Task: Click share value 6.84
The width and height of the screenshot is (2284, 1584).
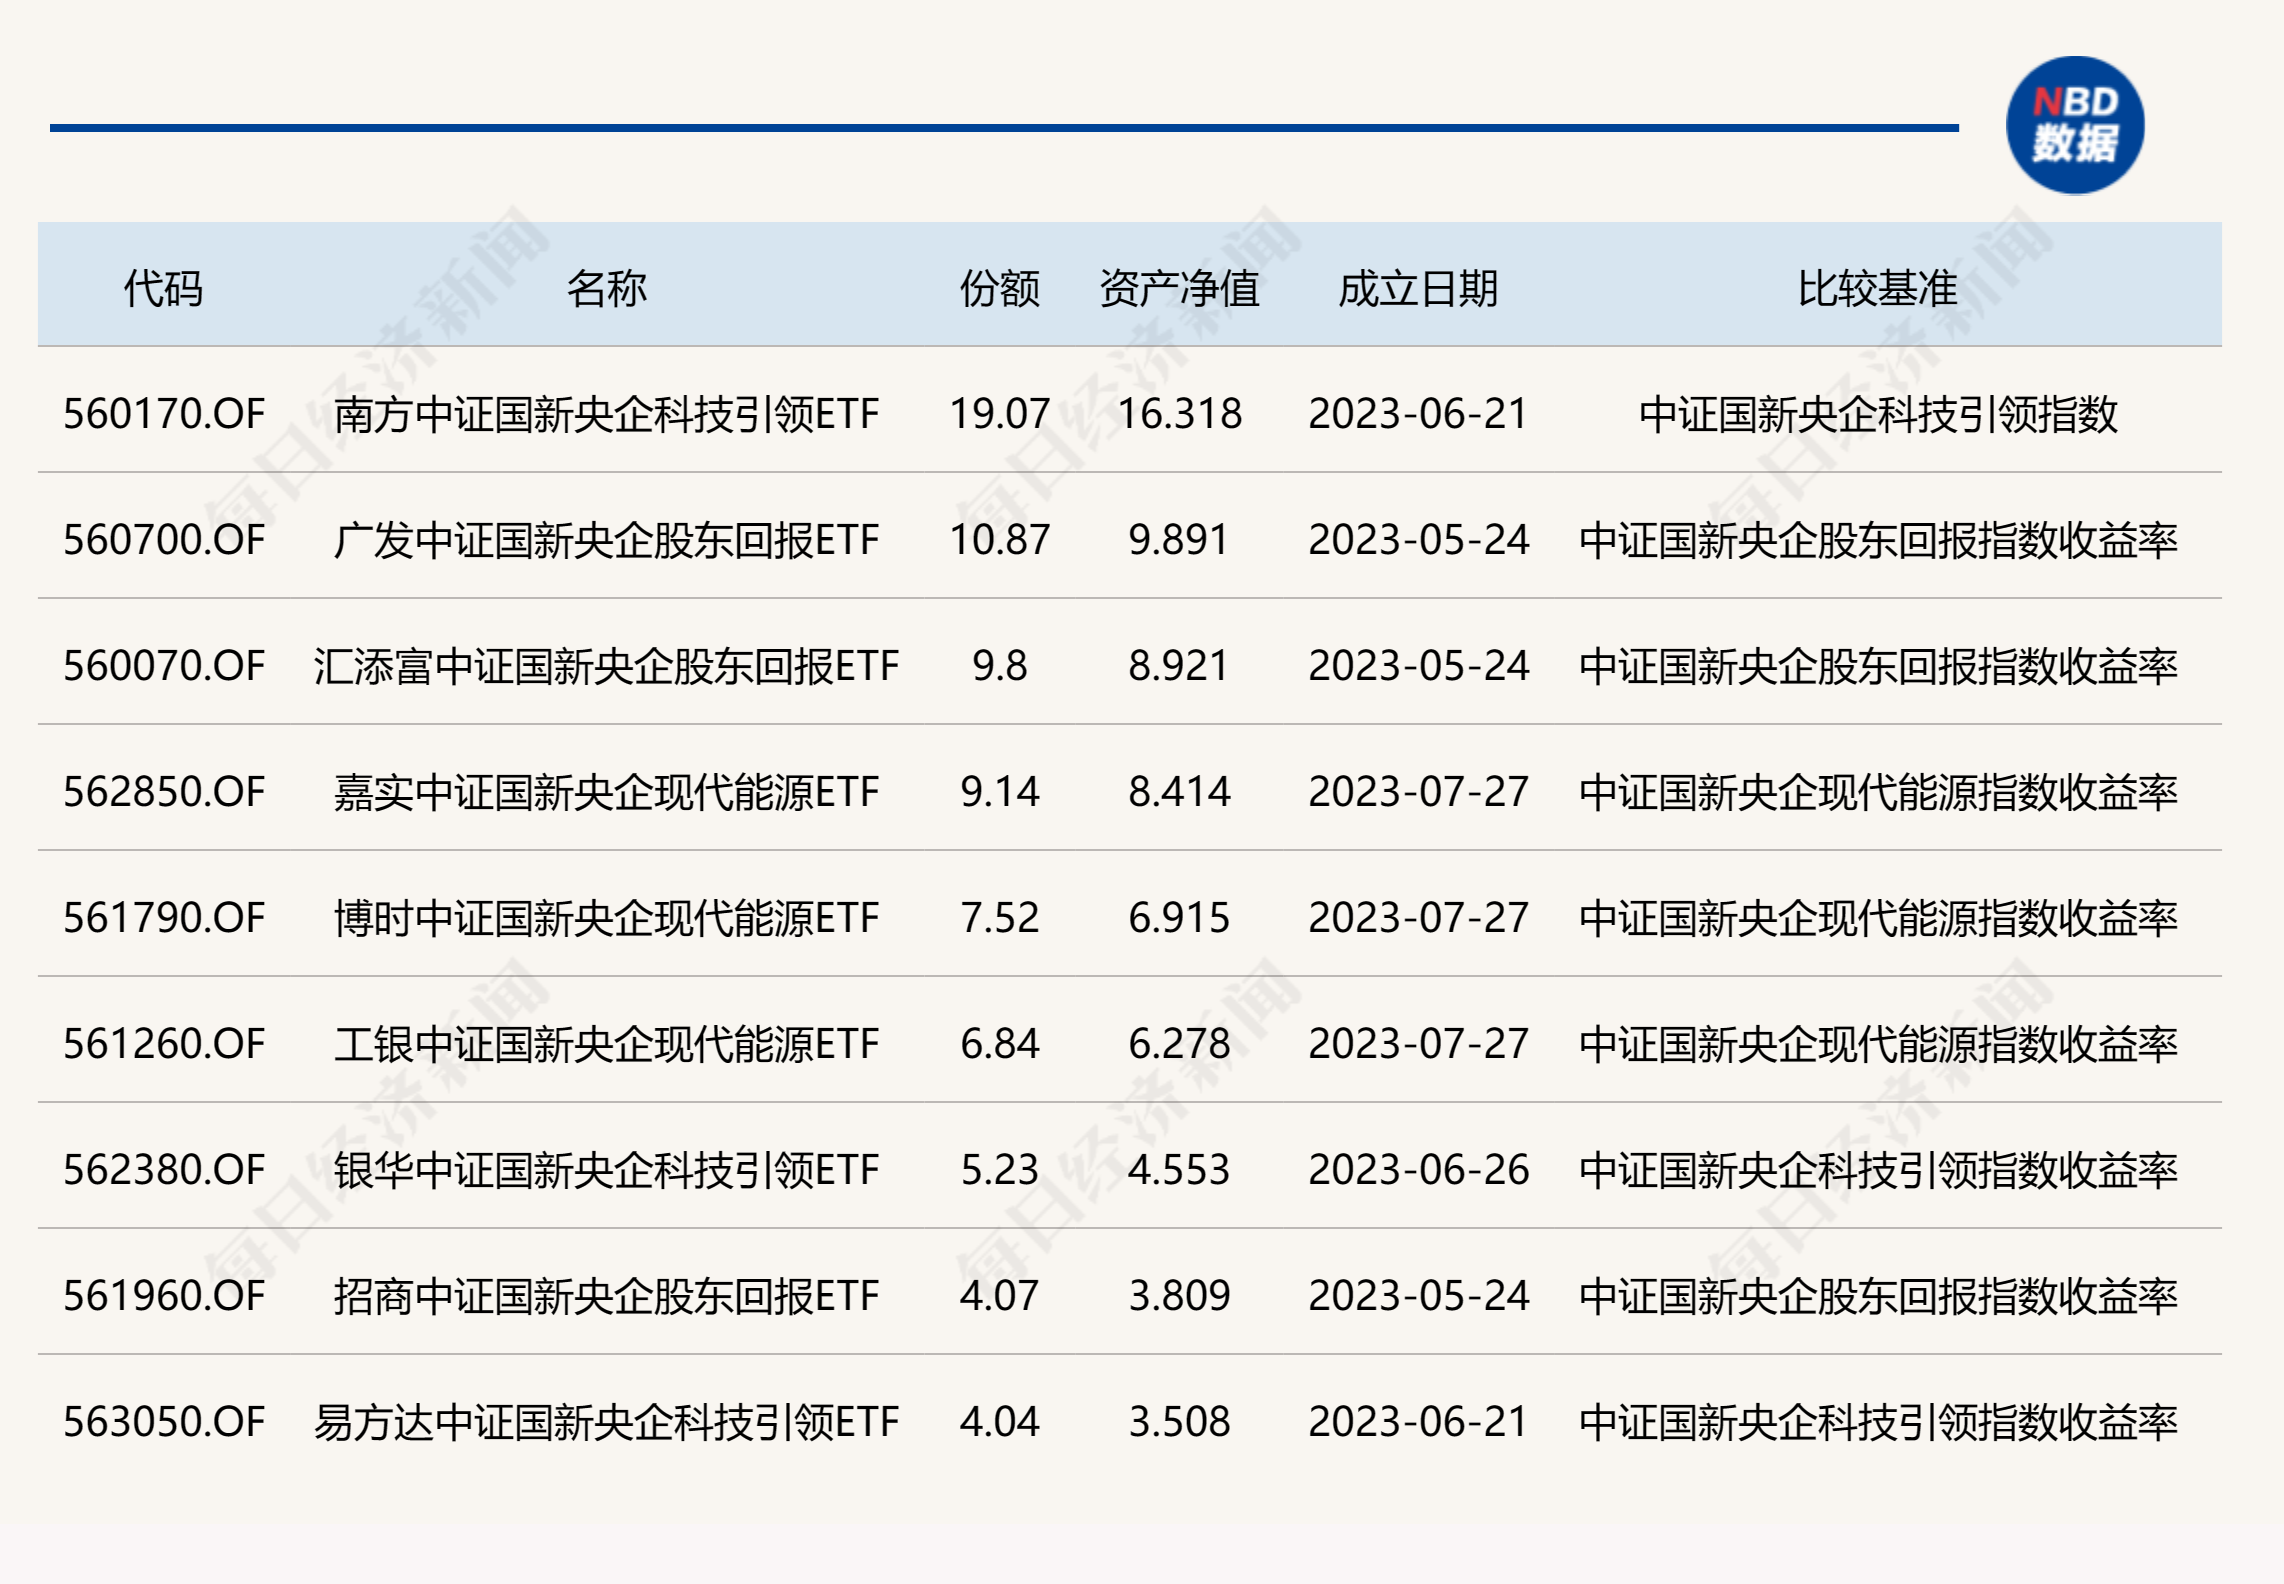Action: (x=1000, y=1044)
